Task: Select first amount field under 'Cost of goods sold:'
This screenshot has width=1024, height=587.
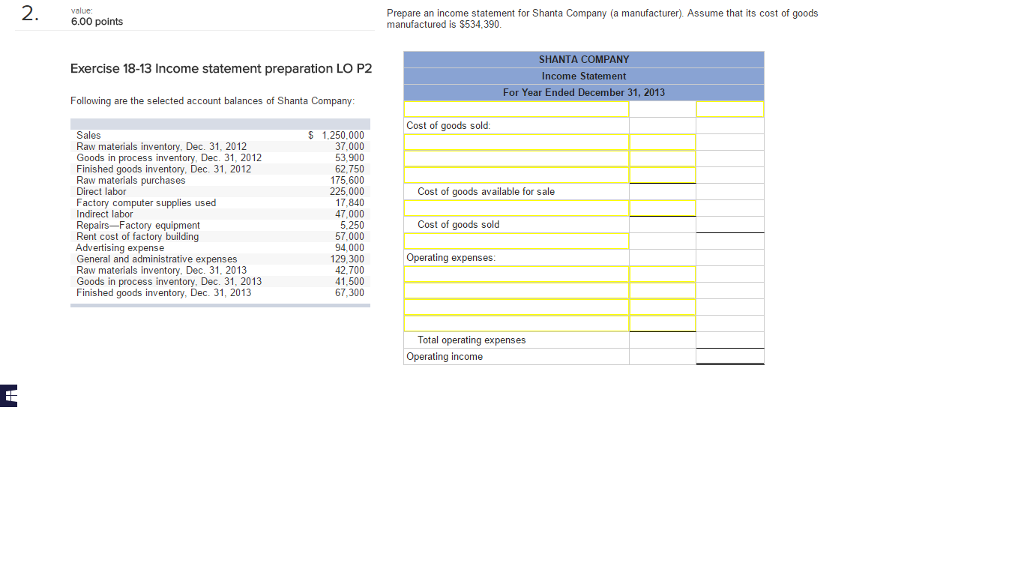Action: (x=662, y=142)
